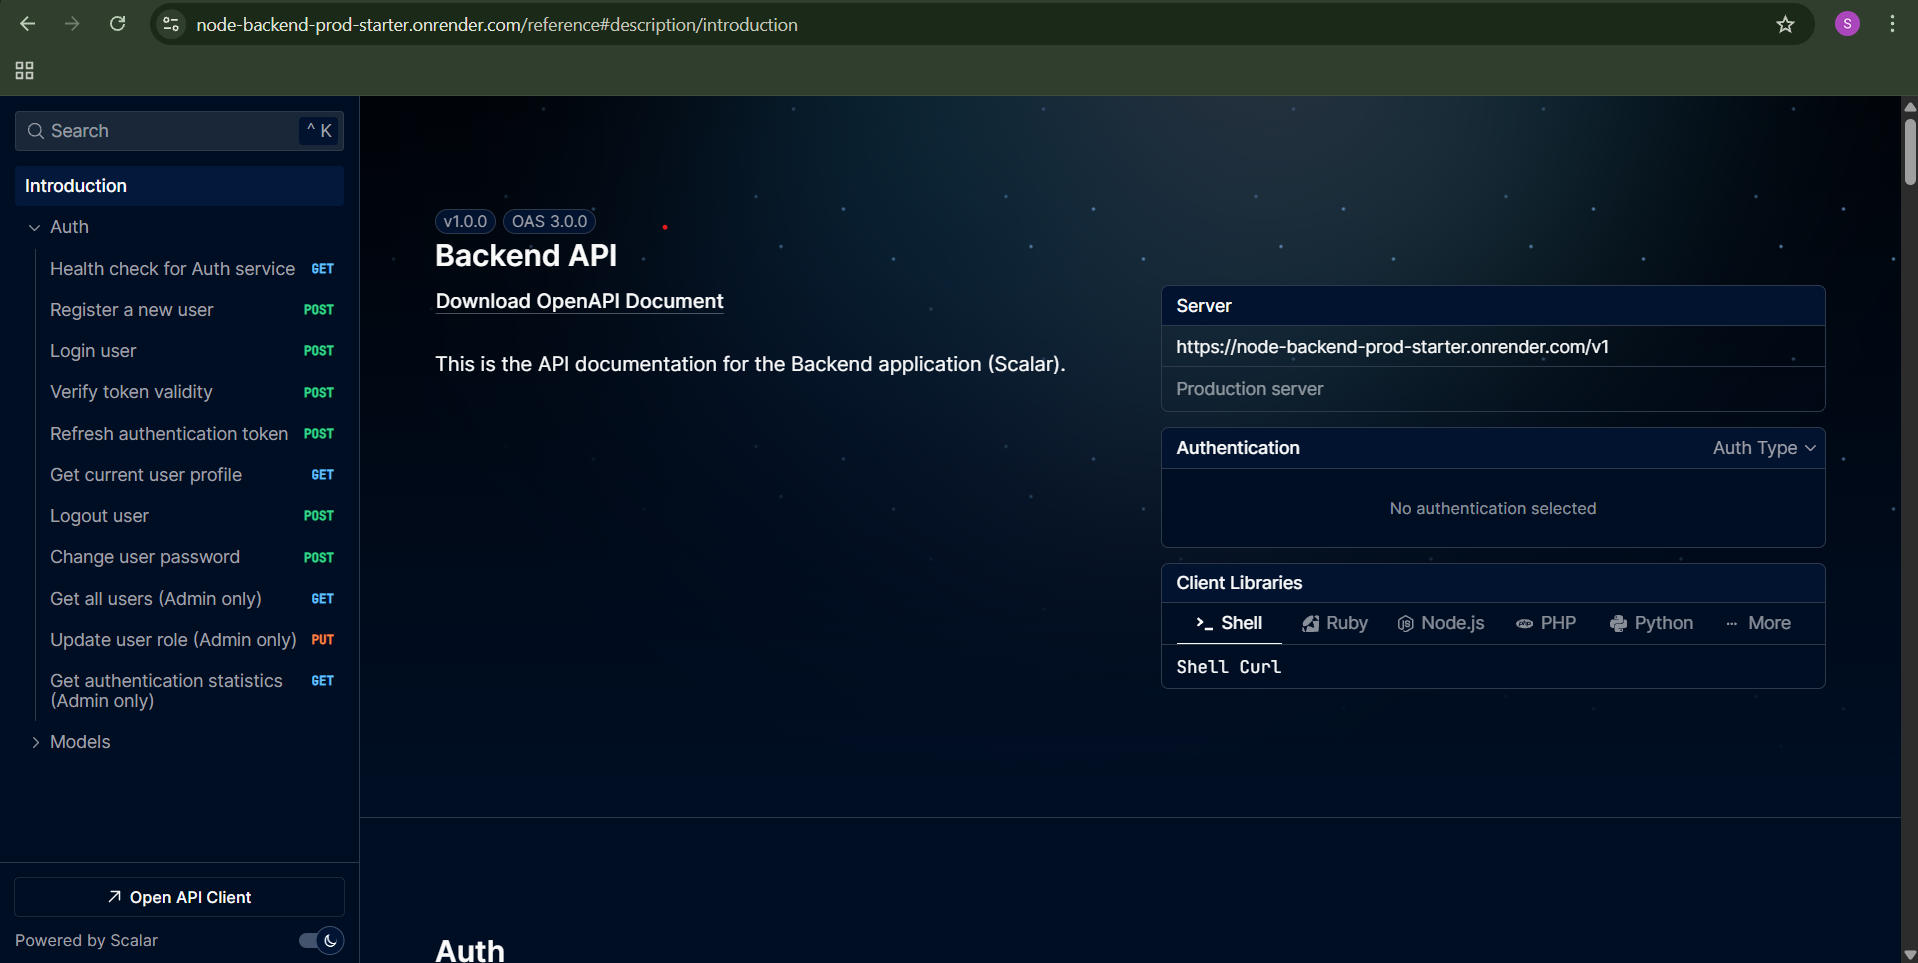Open Register a new user endpoint
This screenshot has height=963, width=1918.
[192, 310]
